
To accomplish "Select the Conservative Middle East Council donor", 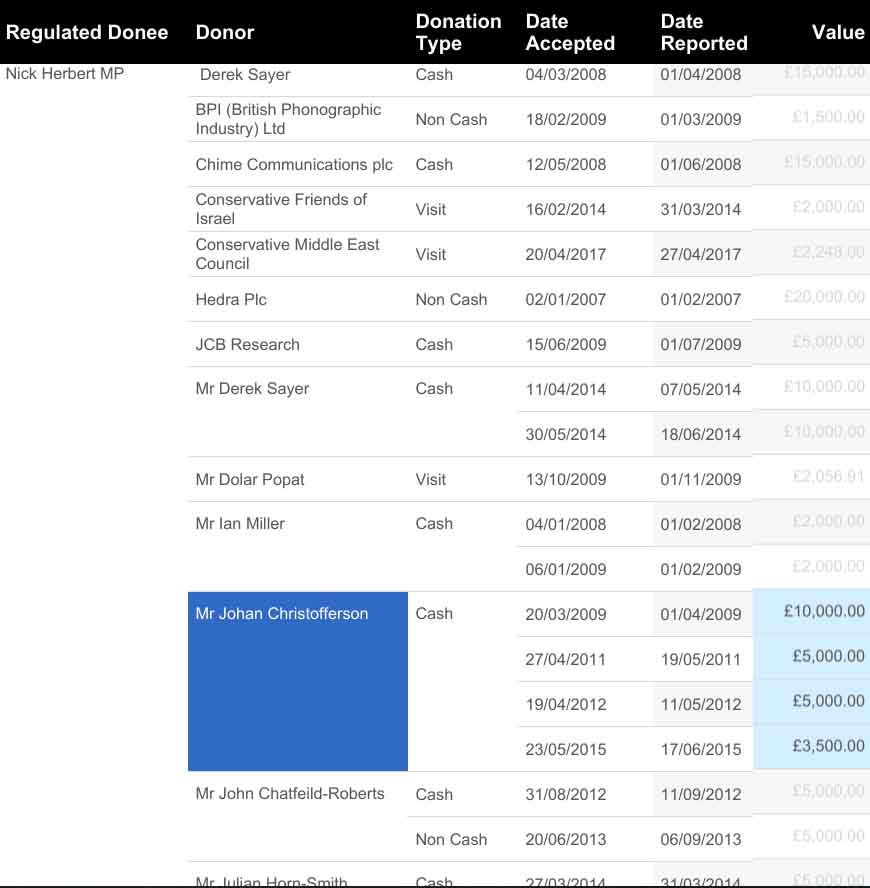I will pos(287,254).
